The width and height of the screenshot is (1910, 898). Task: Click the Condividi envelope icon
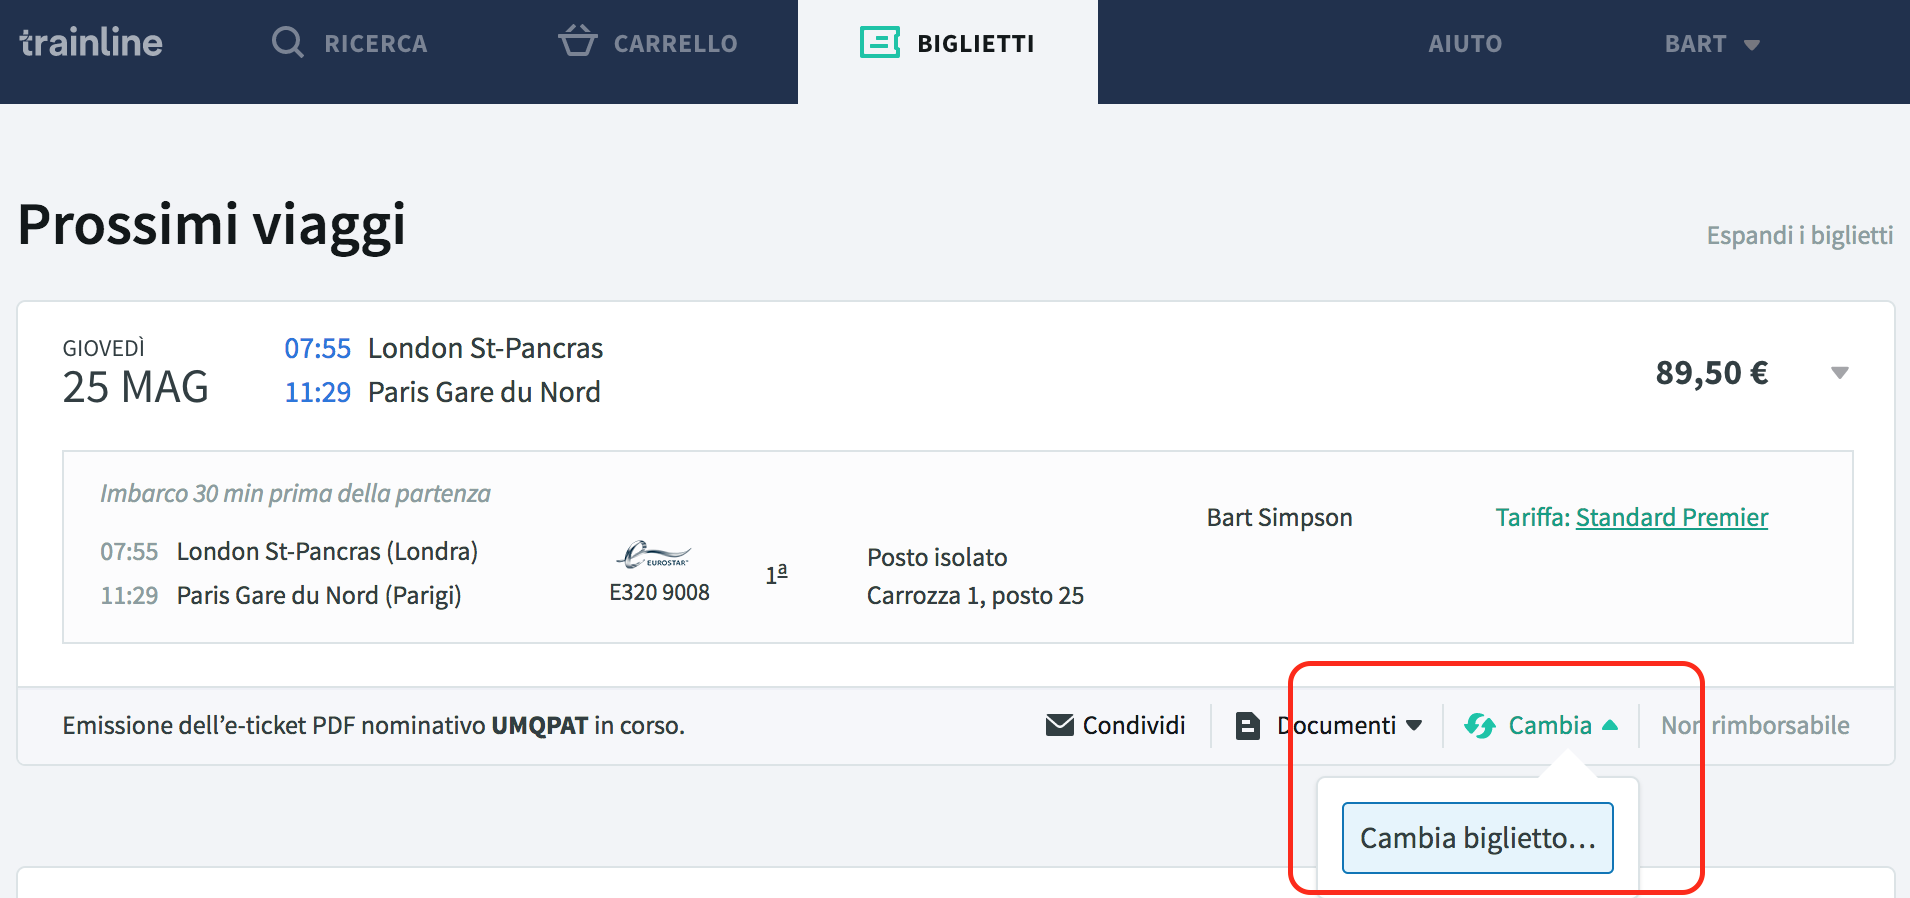(x=1059, y=725)
